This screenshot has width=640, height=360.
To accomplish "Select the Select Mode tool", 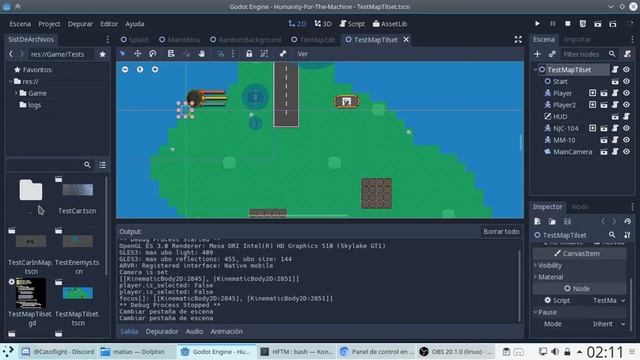I will (122, 53).
